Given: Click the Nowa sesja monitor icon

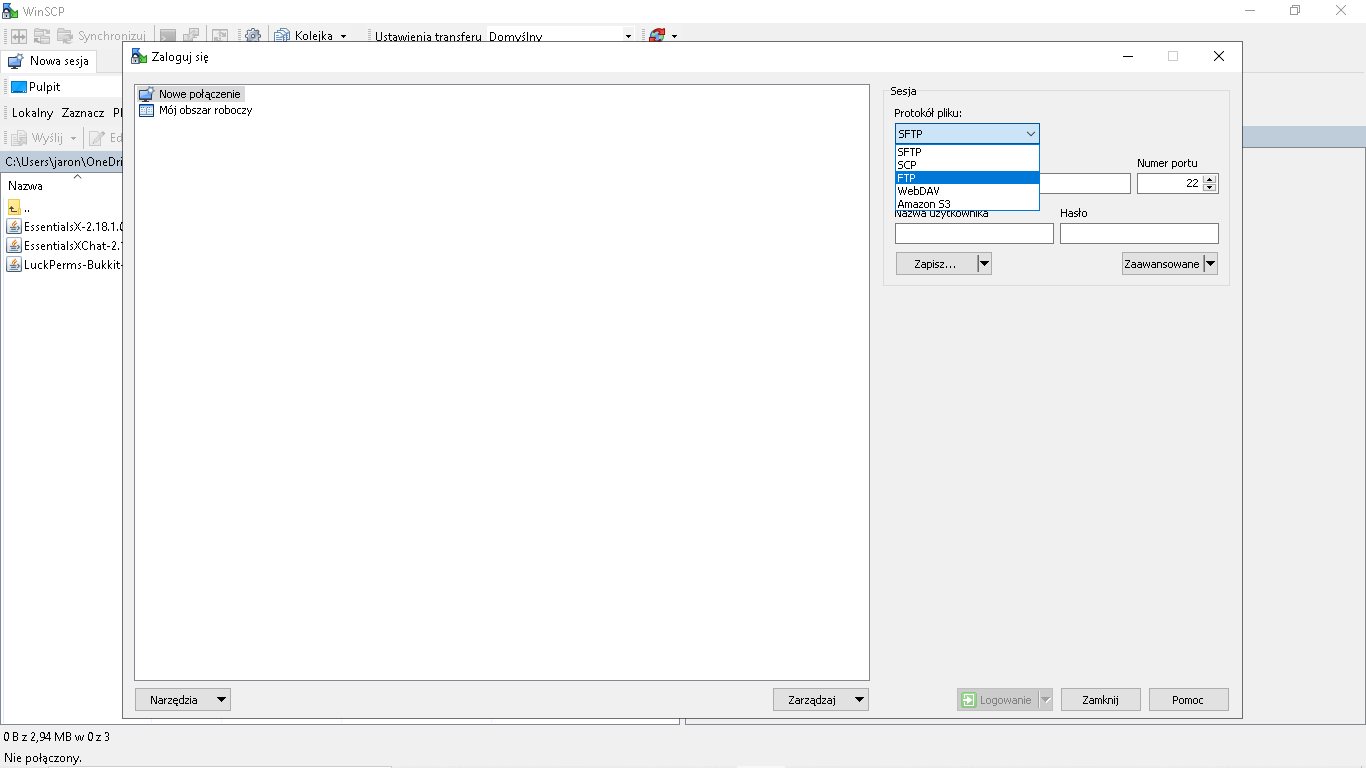Looking at the screenshot, I should (x=16, y=61).
